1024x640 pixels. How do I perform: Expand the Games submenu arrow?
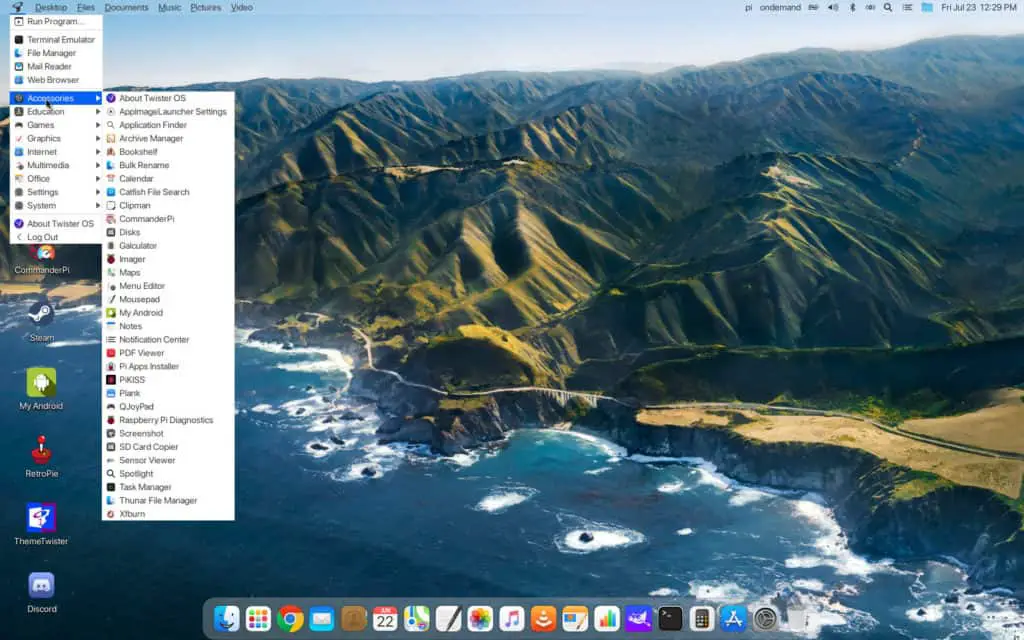tap(98, 125)
